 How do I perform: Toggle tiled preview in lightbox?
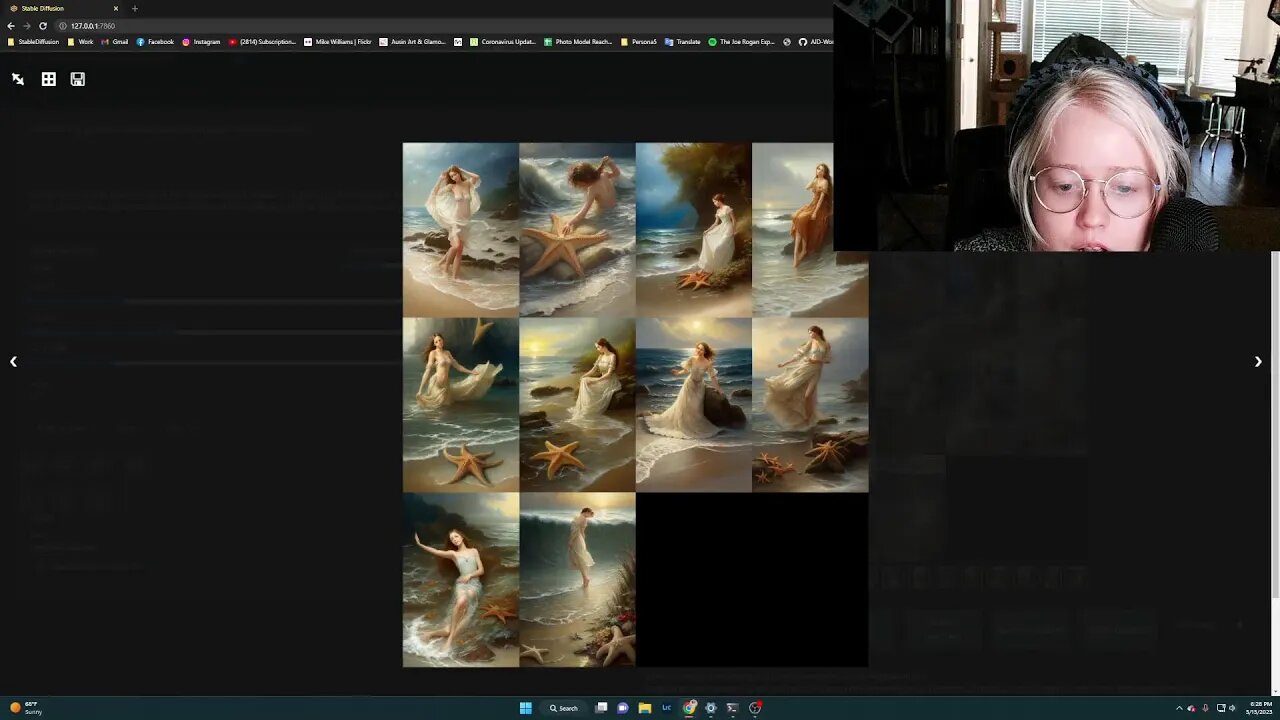(x=48, y=79)
